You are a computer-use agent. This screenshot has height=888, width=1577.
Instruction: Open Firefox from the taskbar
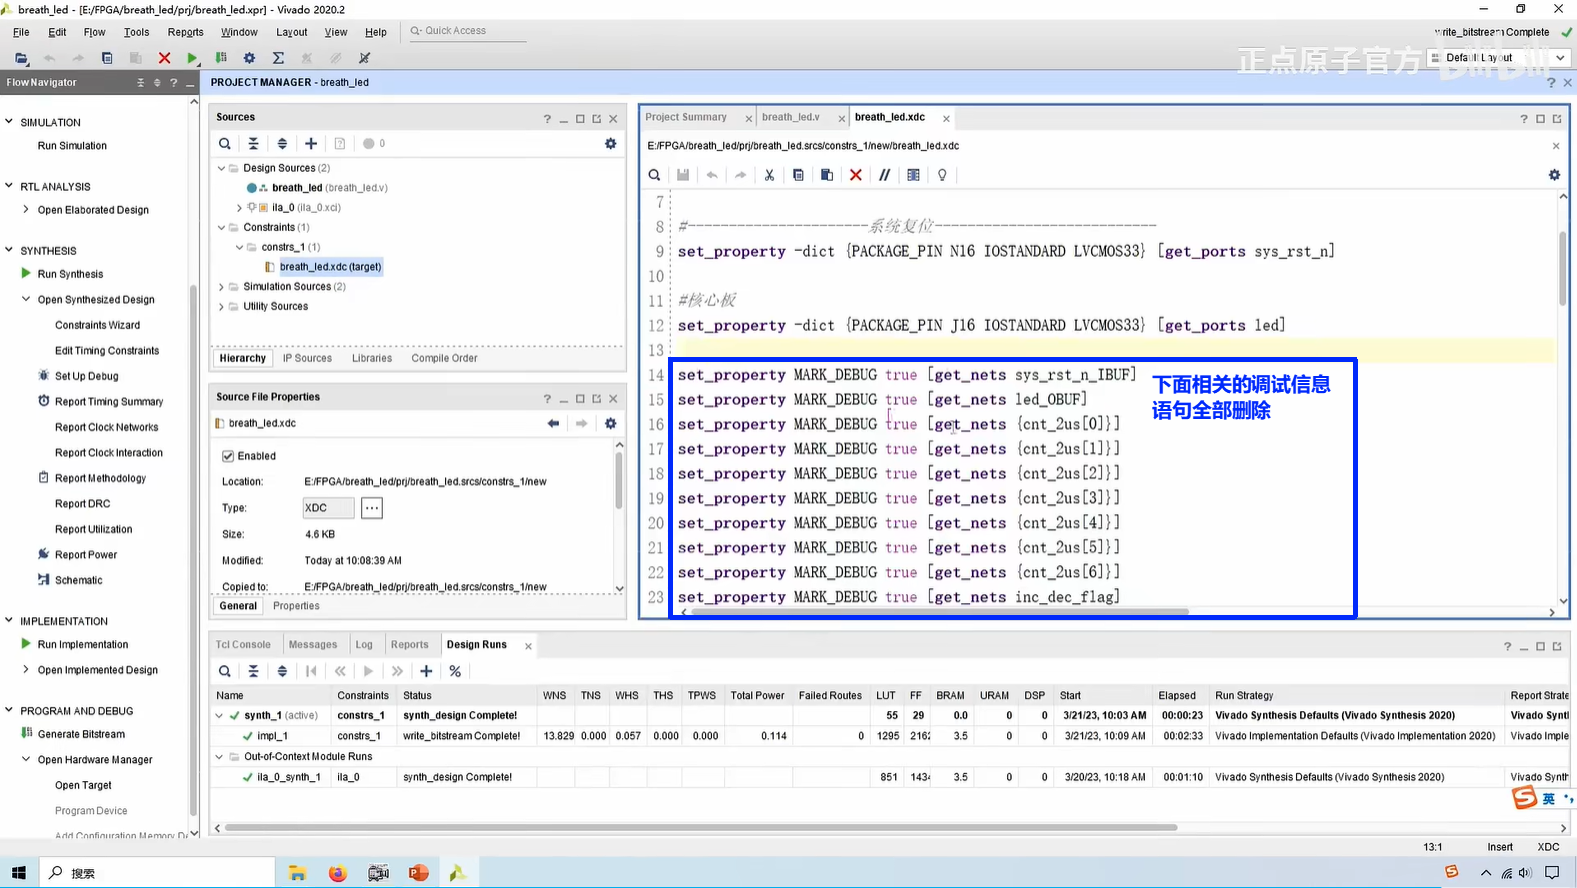click(x=338, y=873)
